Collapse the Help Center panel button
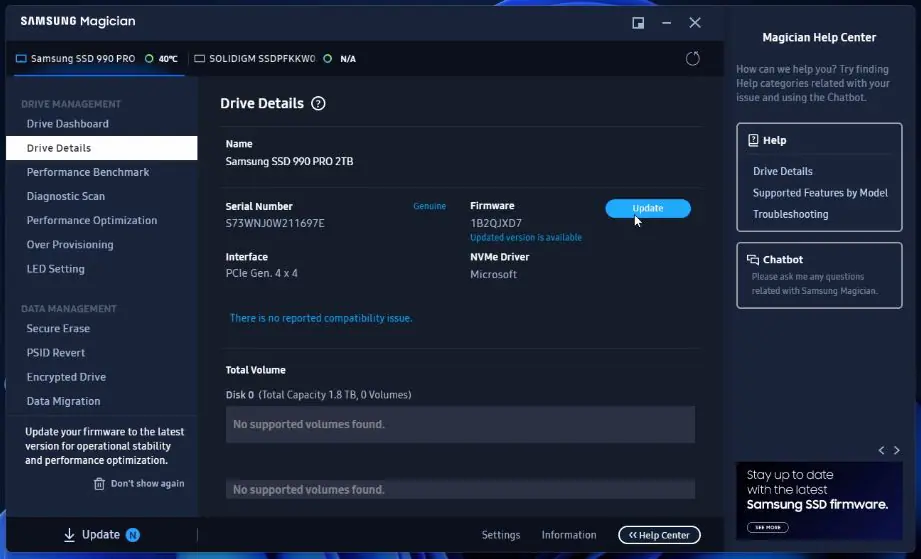The height and width of the screenshot is (559, 921). 659,535
